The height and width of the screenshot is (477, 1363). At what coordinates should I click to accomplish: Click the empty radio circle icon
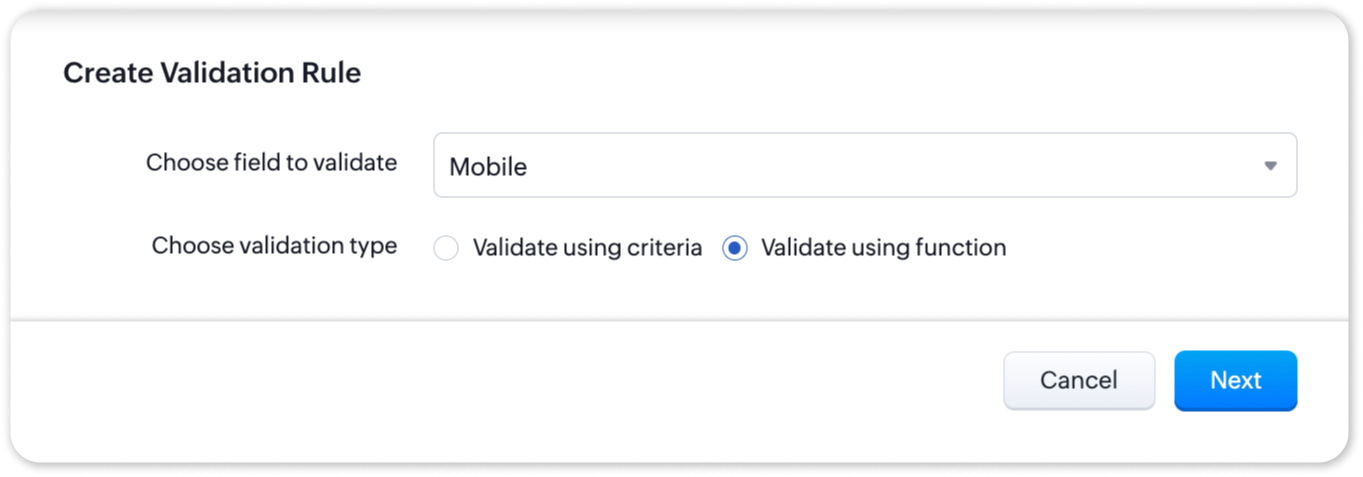click(x=446, y=249)
